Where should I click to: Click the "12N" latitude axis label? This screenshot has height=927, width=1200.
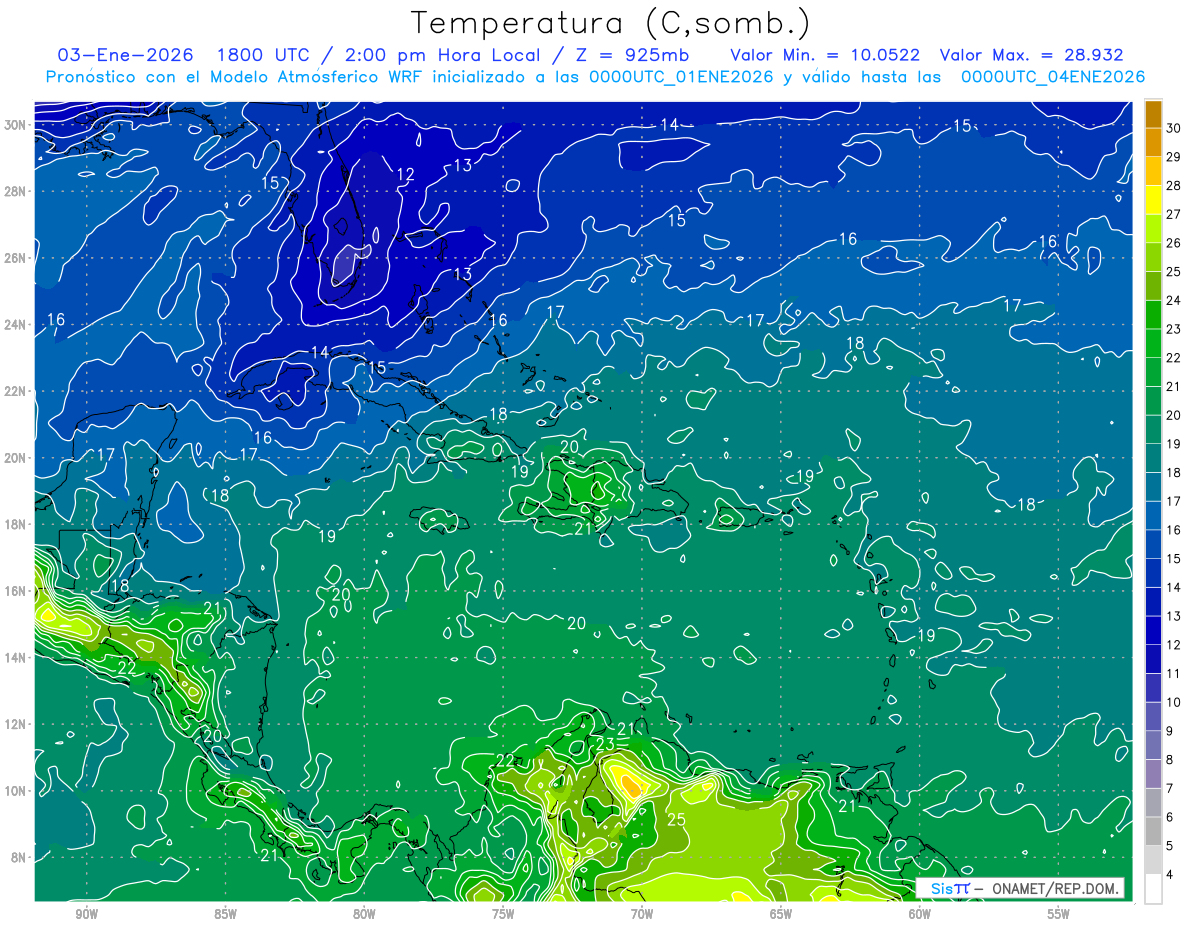pos(15,724)
